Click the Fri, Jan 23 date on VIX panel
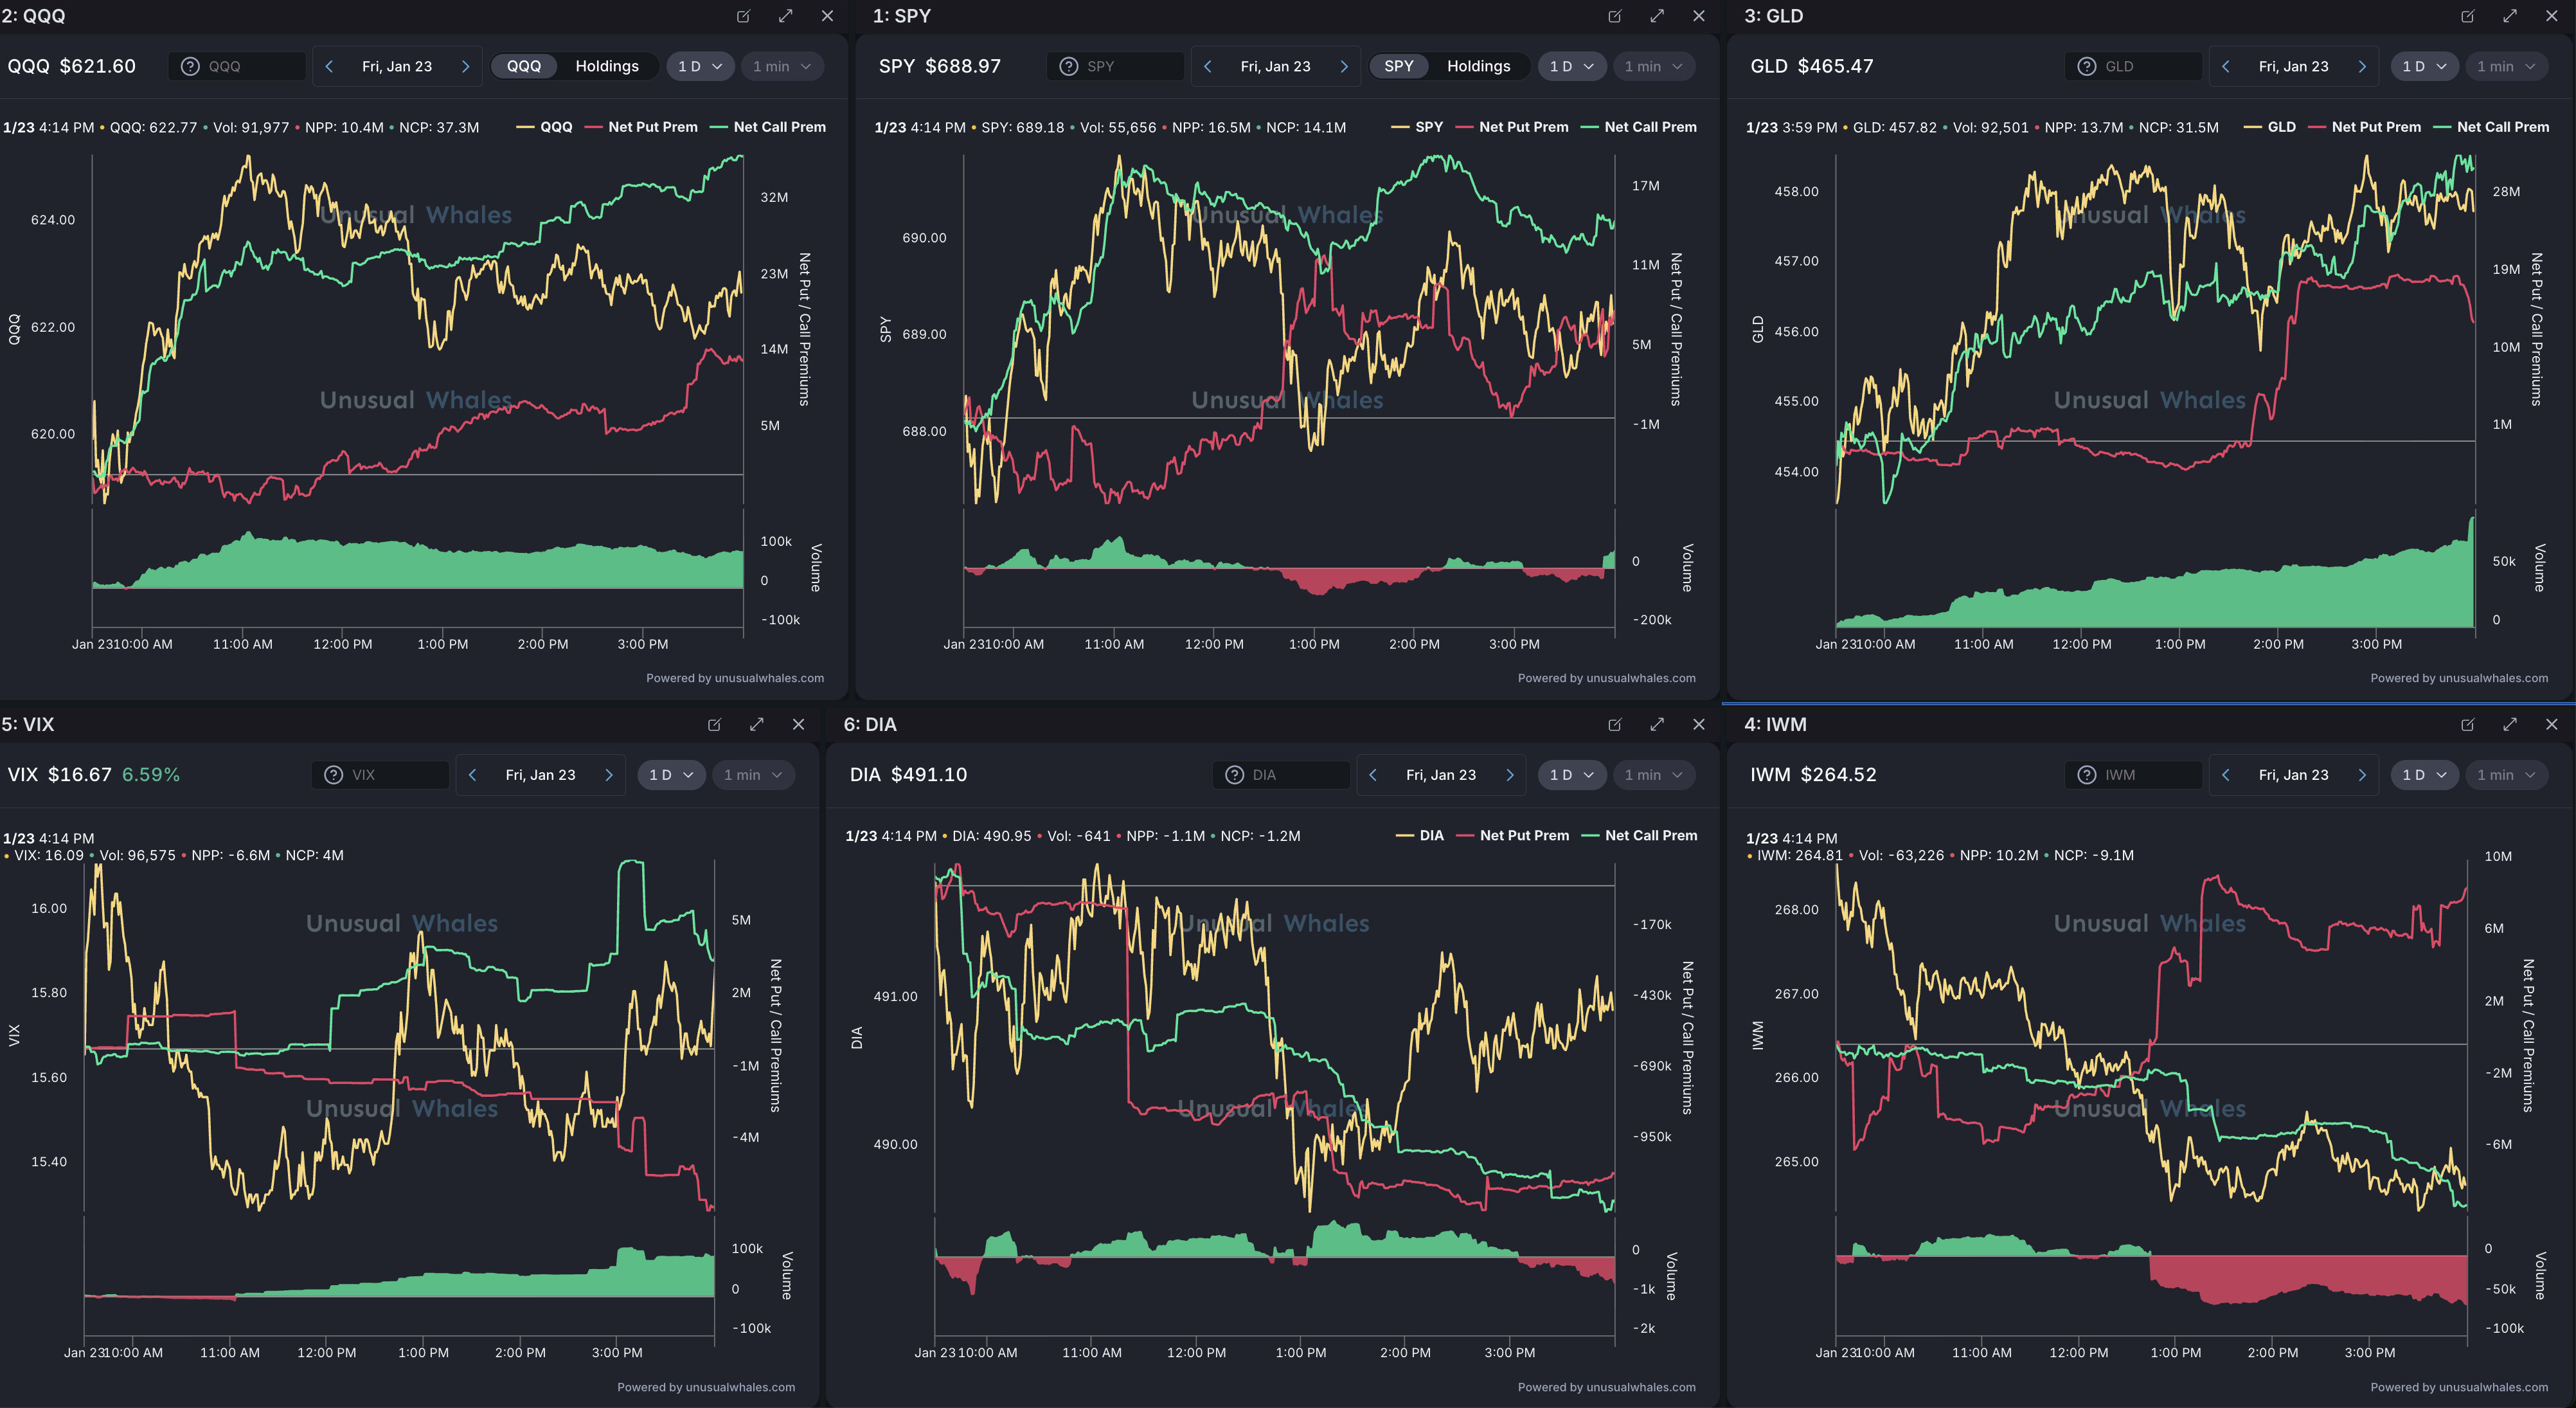 (540, 775)
